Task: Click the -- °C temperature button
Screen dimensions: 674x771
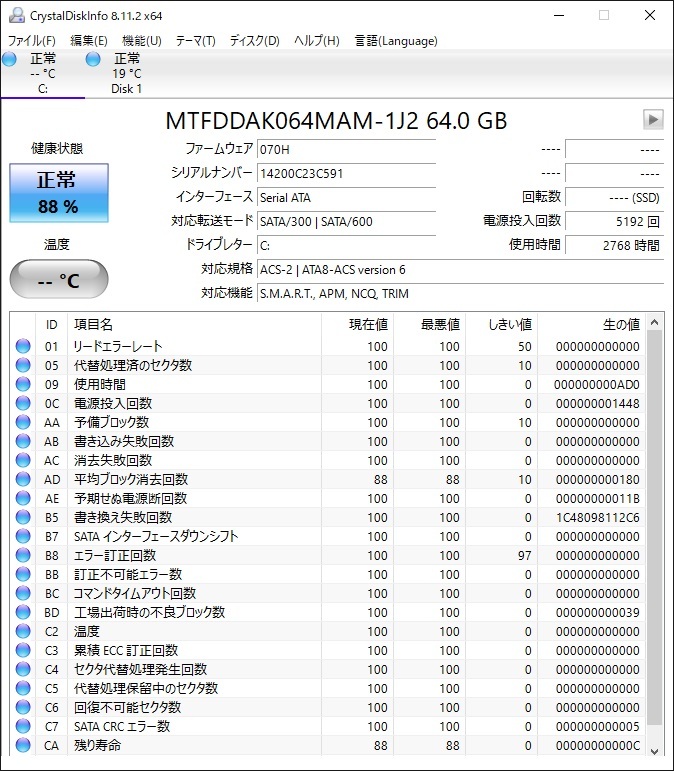Action: [x=59, y=279]
